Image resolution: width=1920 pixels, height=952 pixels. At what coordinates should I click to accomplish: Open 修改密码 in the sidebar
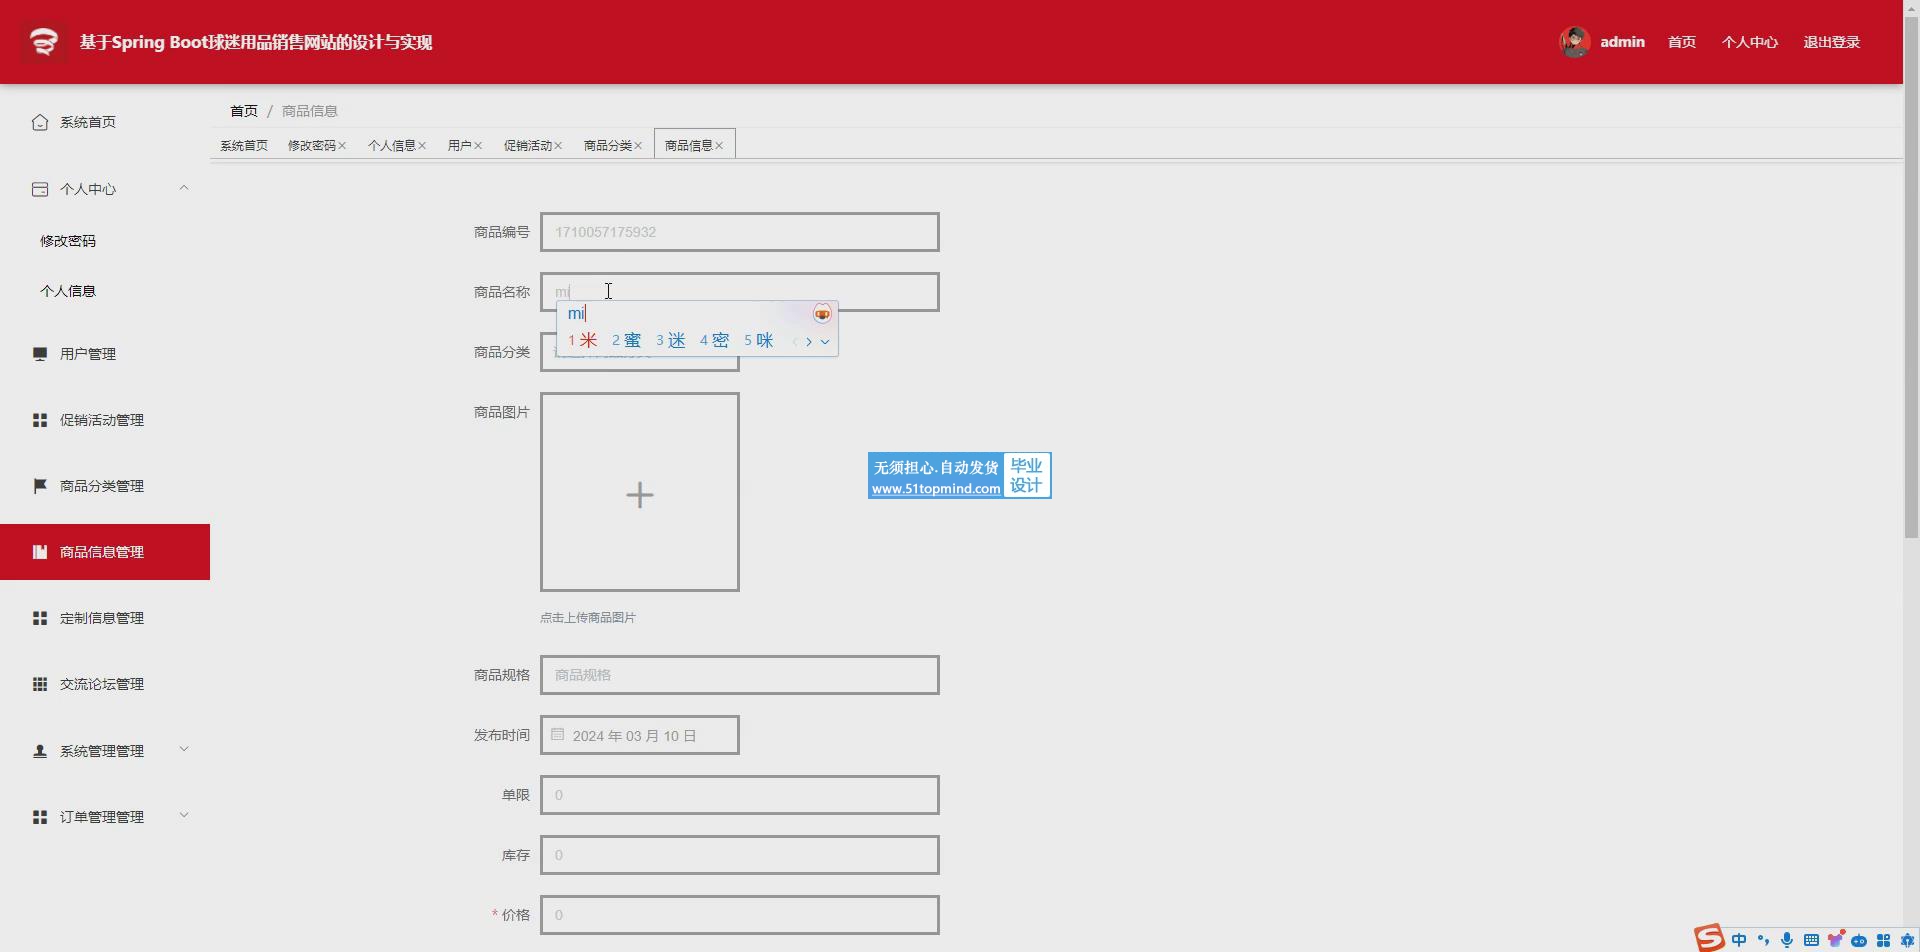tap(68, 241)
